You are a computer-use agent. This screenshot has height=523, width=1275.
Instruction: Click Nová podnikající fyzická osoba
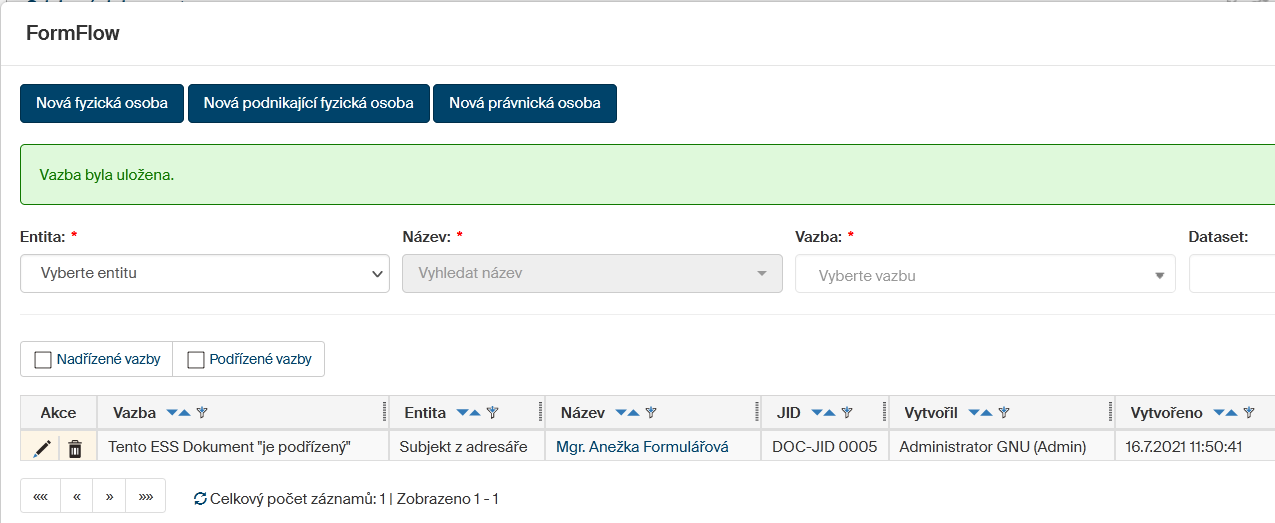pyautogui.click(x=308, y=104)
